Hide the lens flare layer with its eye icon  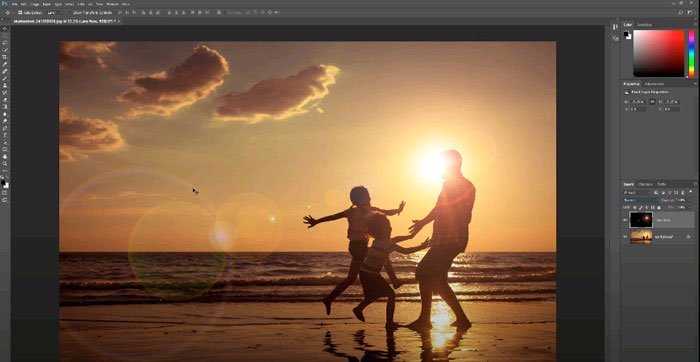(625, 220)
